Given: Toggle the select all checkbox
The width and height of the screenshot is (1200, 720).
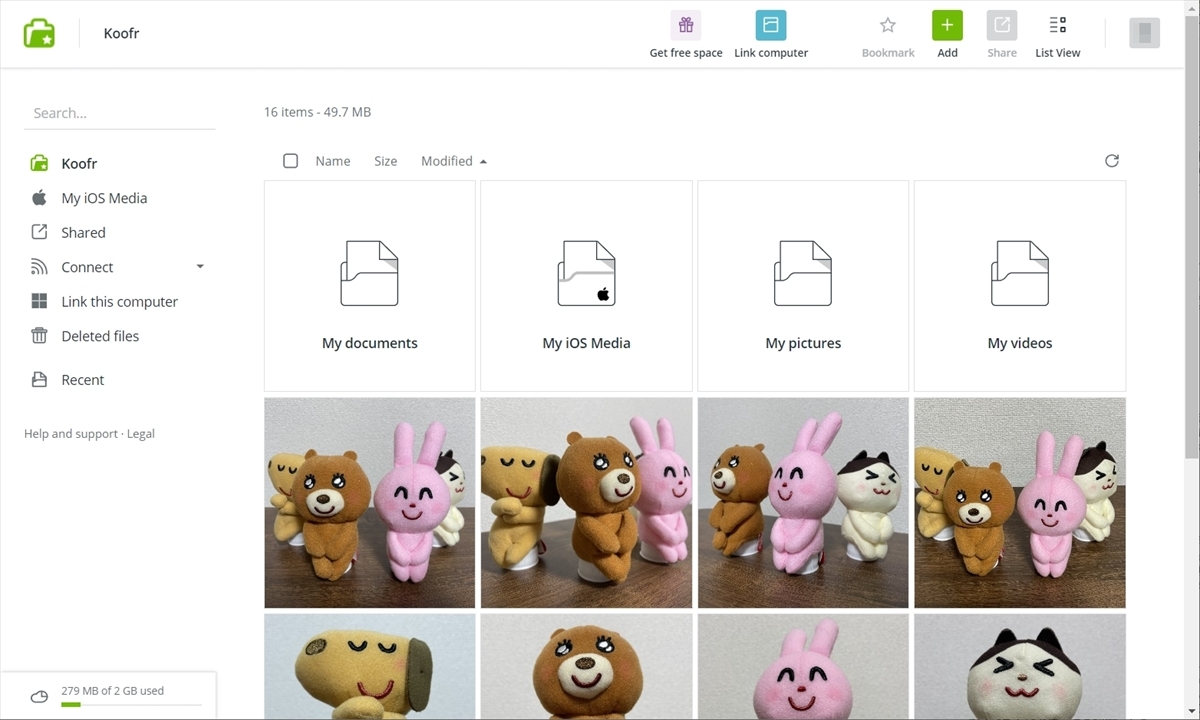Looking at the screenshot, I should 290,161.
